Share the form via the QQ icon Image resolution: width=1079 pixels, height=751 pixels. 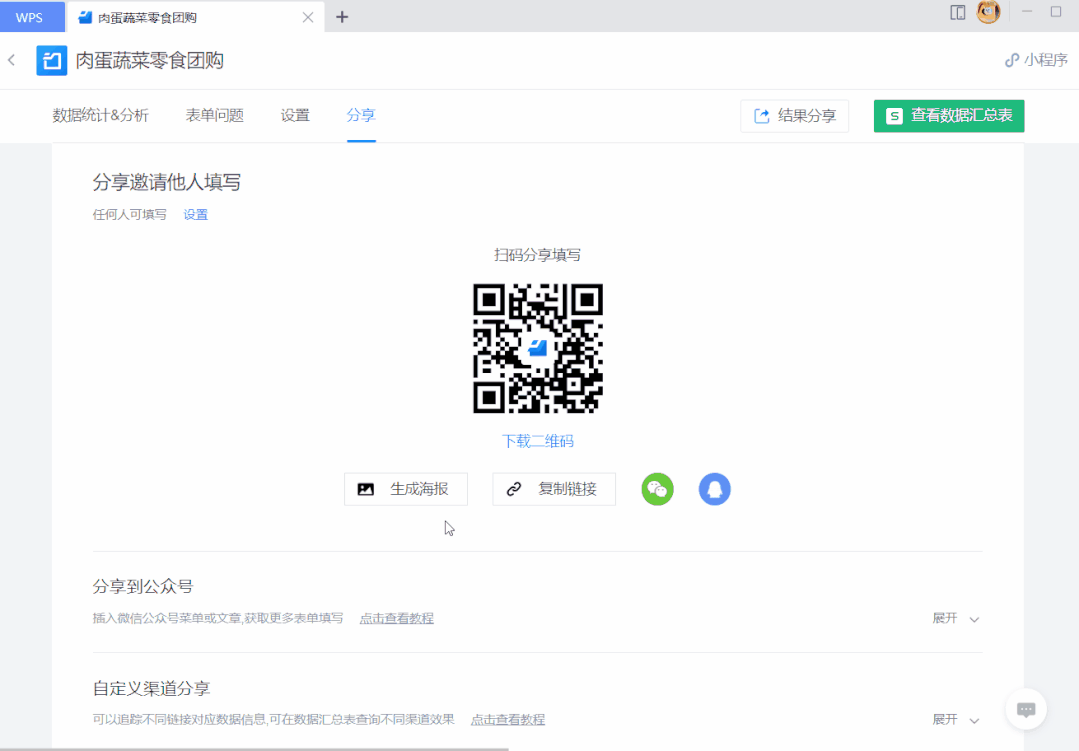714,489
